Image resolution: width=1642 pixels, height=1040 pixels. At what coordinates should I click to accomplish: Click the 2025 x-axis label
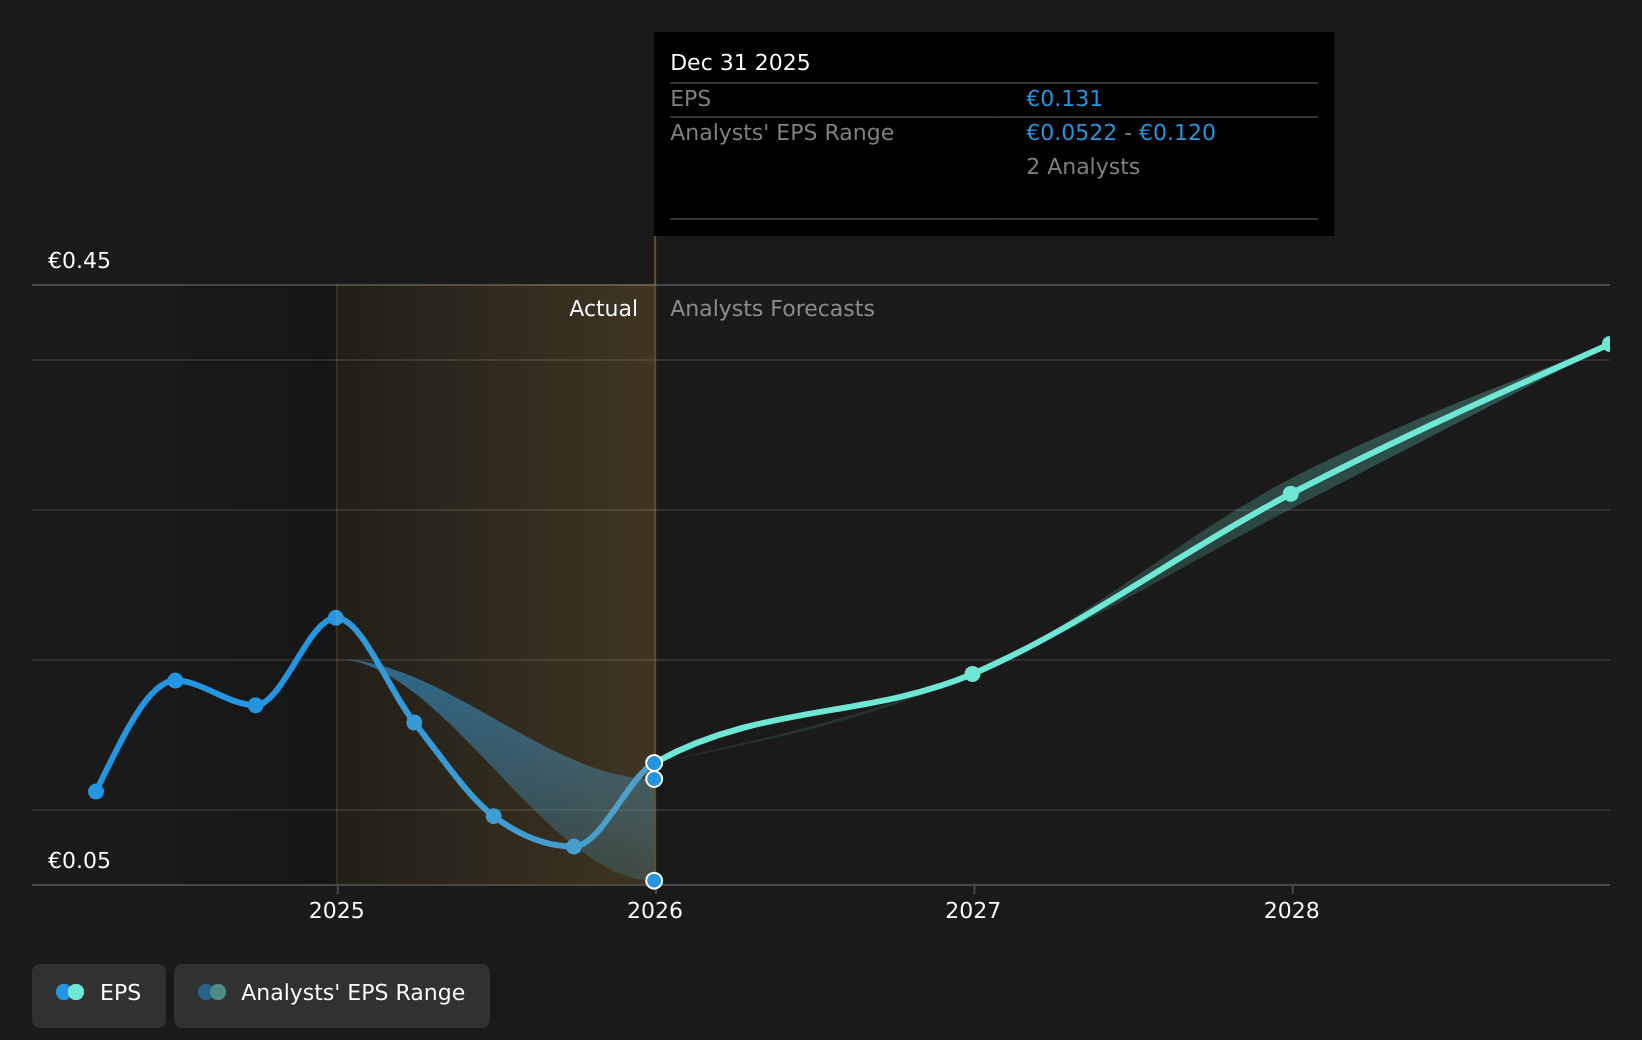(x=337, y=911)
